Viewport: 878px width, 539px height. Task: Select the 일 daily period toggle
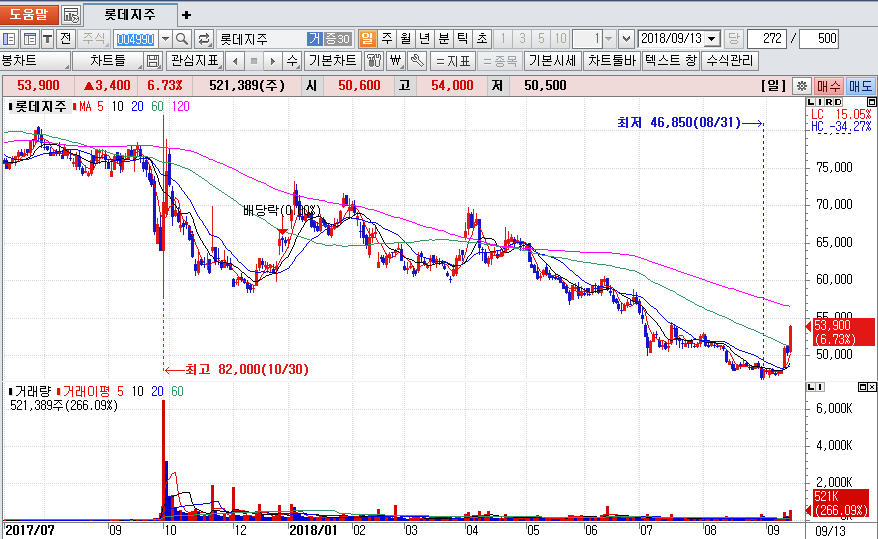coord(366,39)
